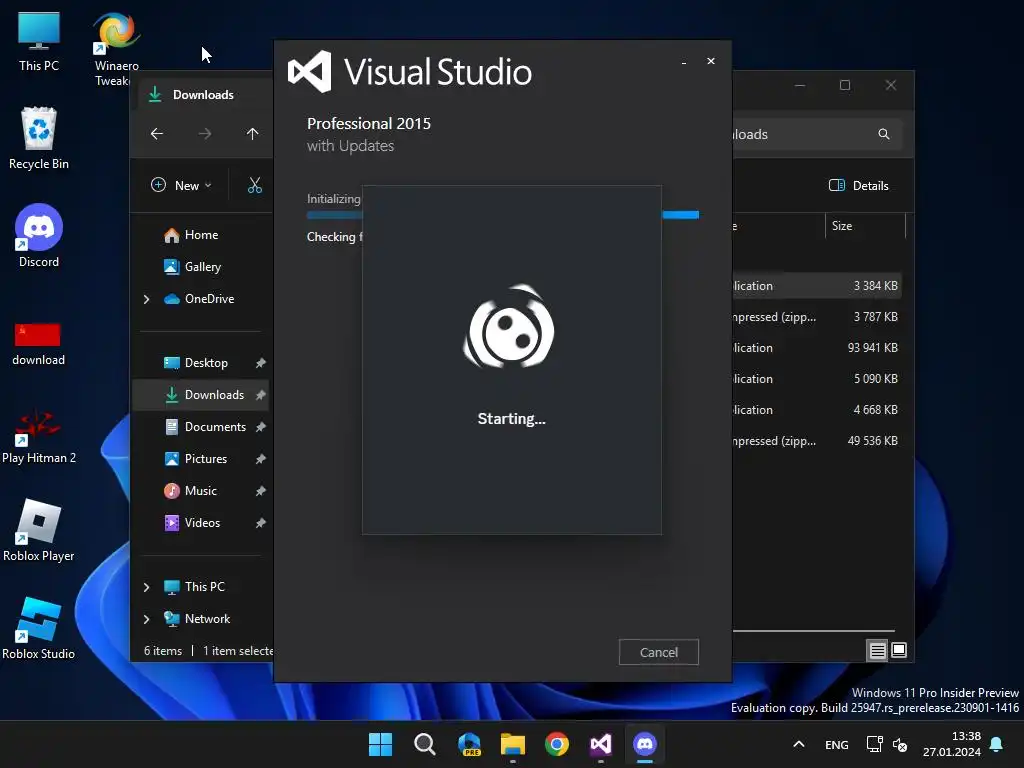1024x768 pixels.
Task: Click the Cut scissors icon in File Explorer
Action: [x=255, y=185]
